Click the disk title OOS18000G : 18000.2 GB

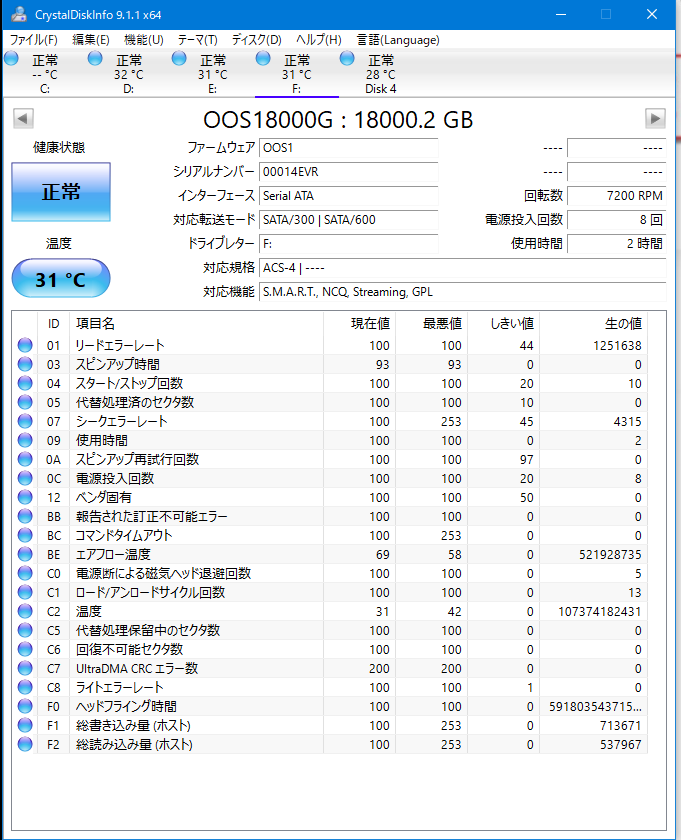tap(338, 119)
